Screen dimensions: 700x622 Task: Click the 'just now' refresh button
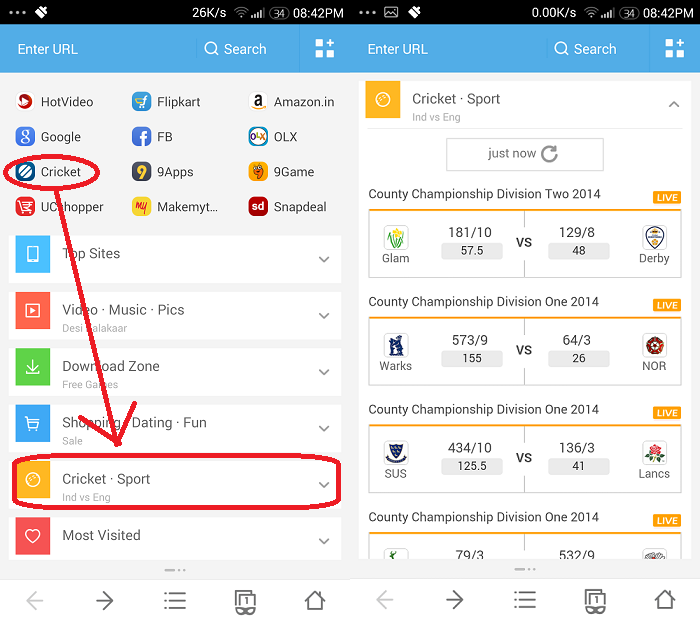click(x=525, y=154)
